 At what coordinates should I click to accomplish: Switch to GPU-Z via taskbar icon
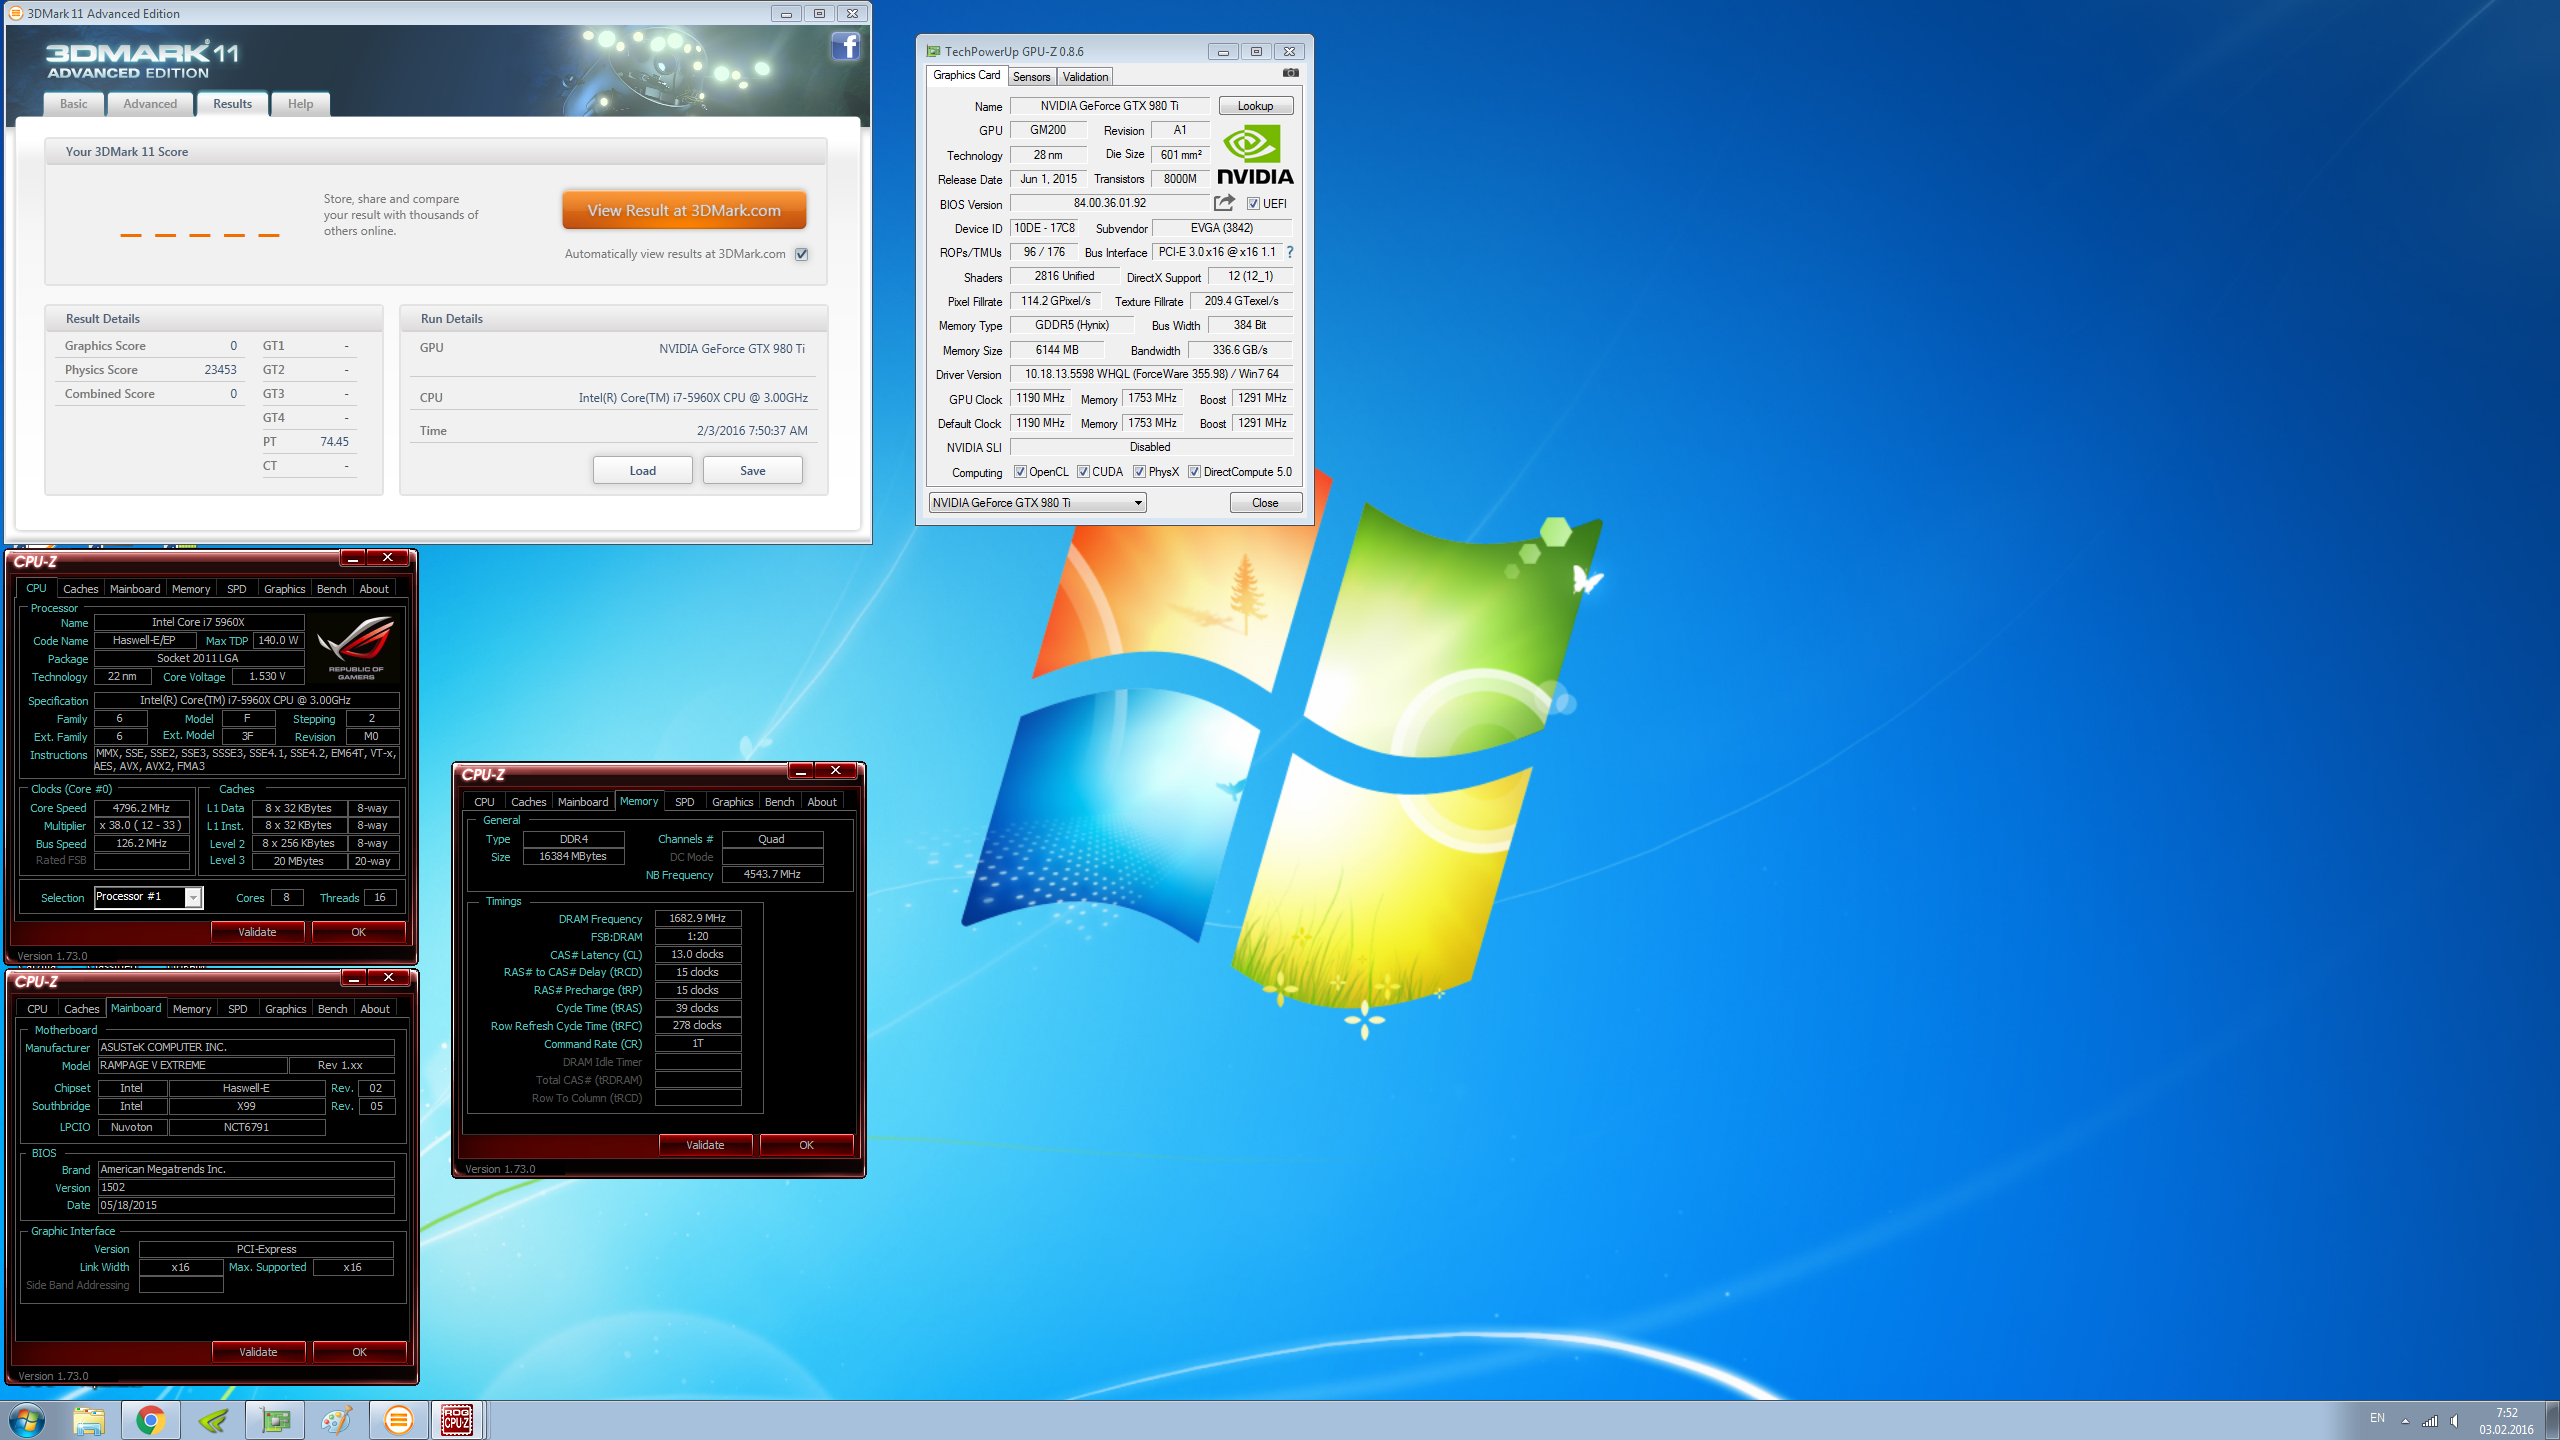(275, 1420)
